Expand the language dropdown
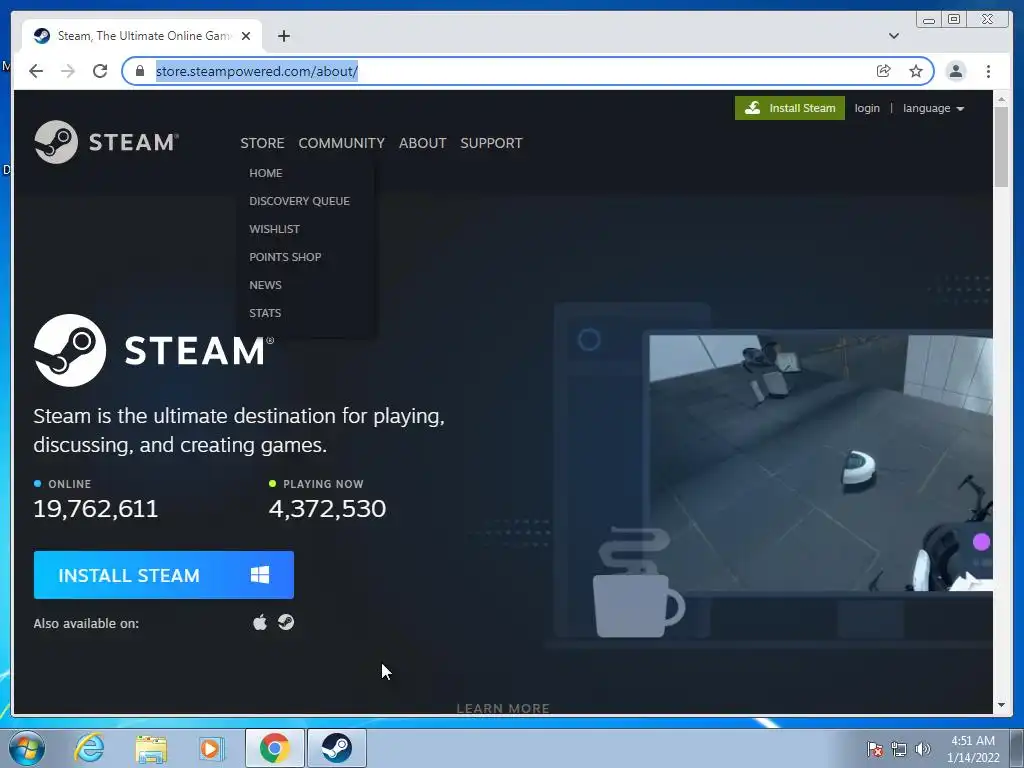 click(x=933, y=108)
